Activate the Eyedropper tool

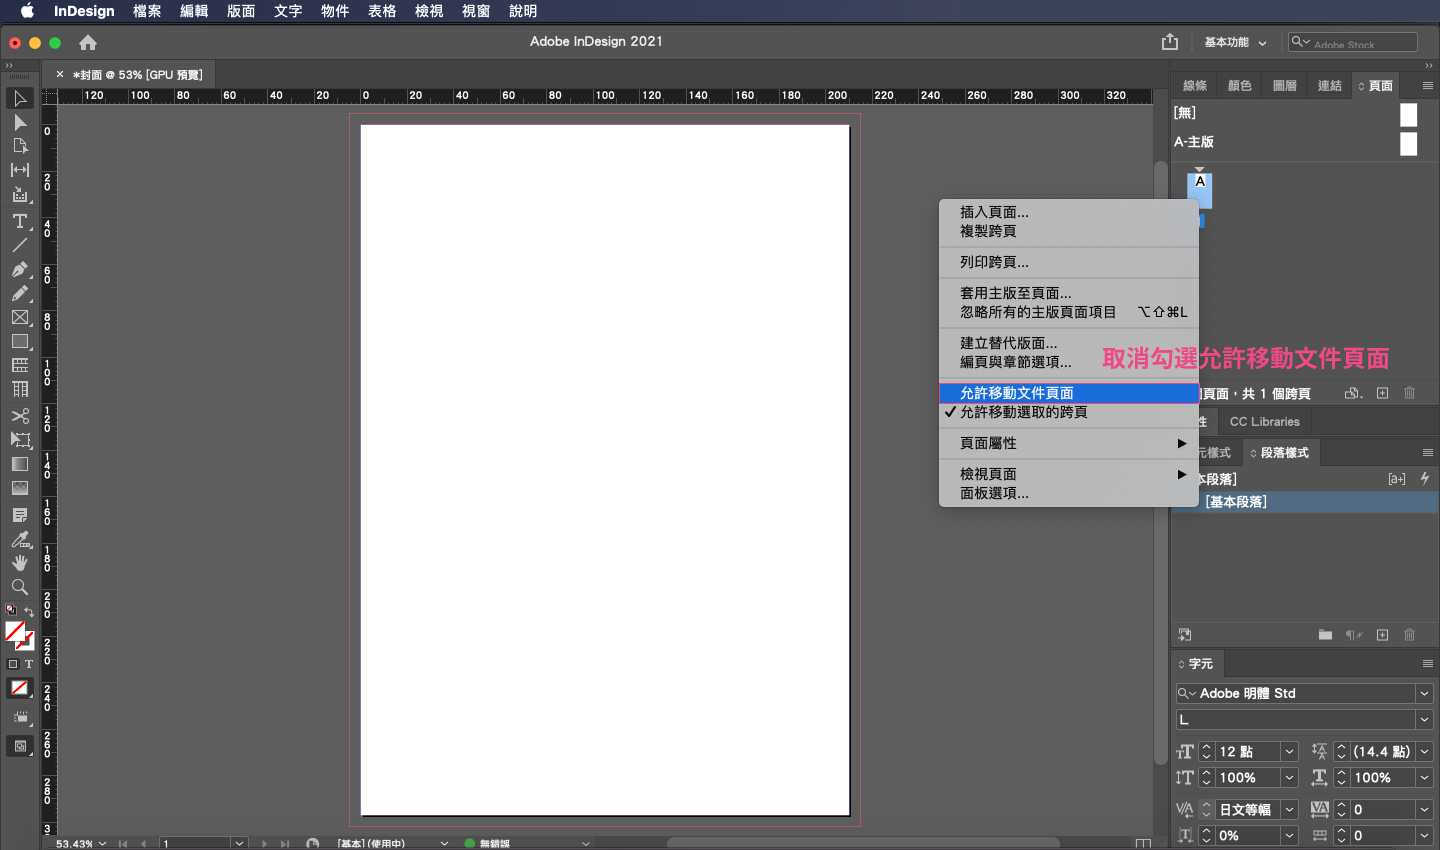pyautogui.click(x=19, y=539)
